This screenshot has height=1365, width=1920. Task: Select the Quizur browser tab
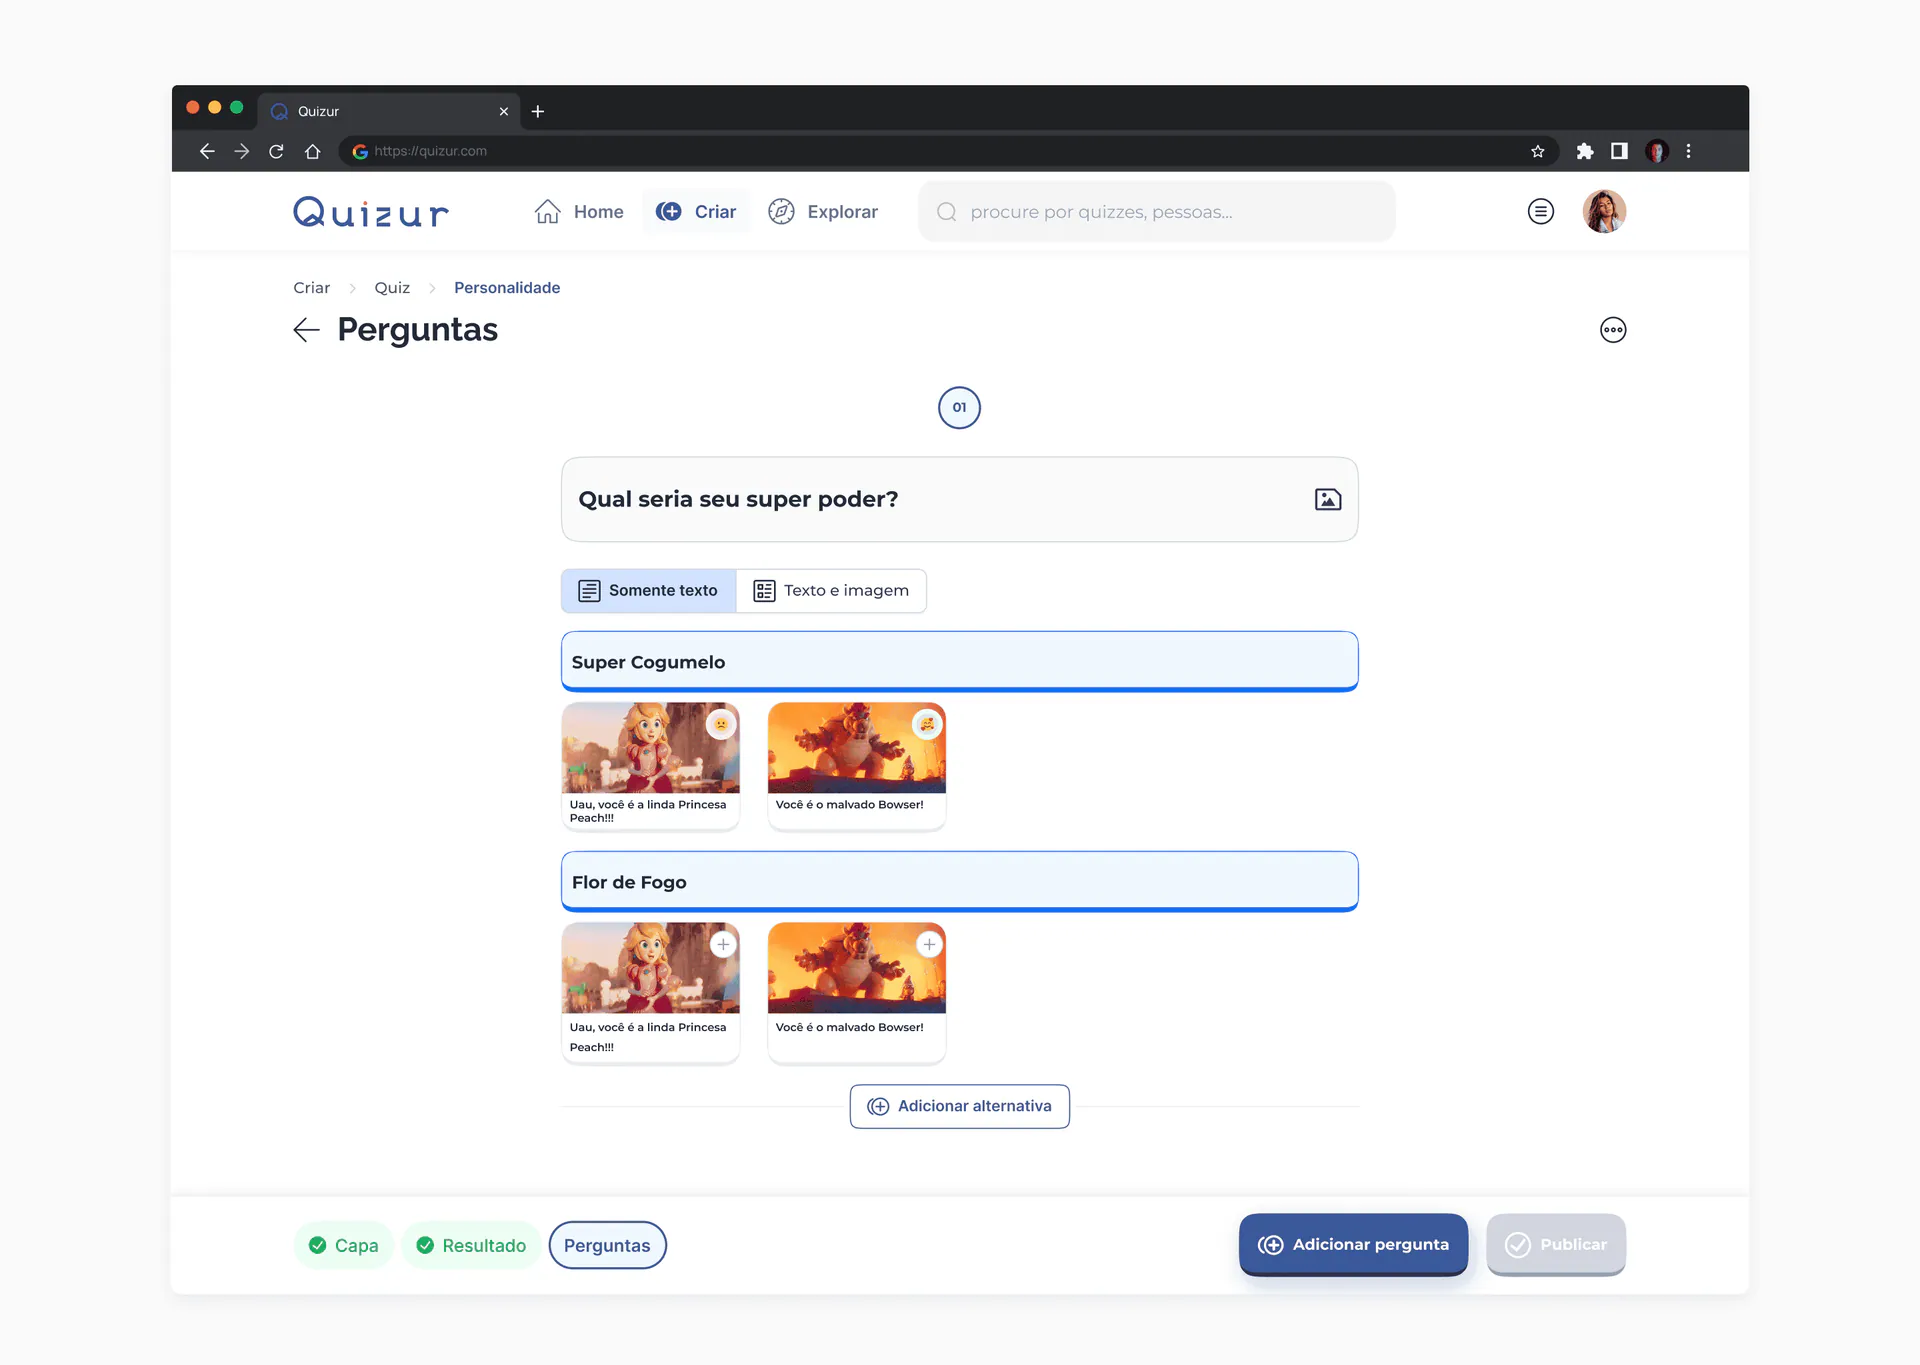(x=390, y=111)
